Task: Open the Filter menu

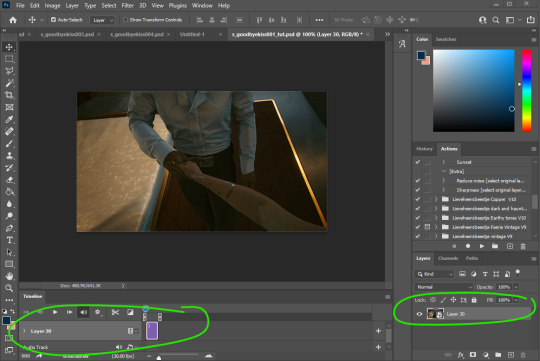Action: [x=127, y=6]
